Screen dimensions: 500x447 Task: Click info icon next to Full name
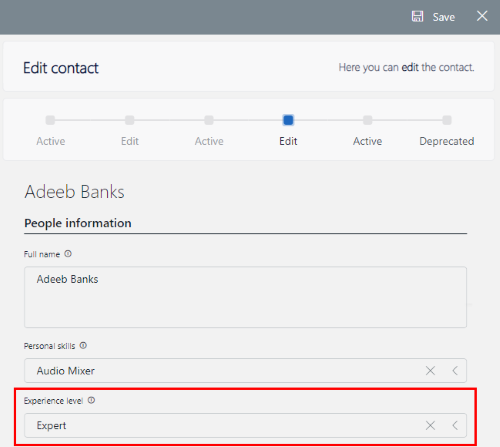coord(68,254)
